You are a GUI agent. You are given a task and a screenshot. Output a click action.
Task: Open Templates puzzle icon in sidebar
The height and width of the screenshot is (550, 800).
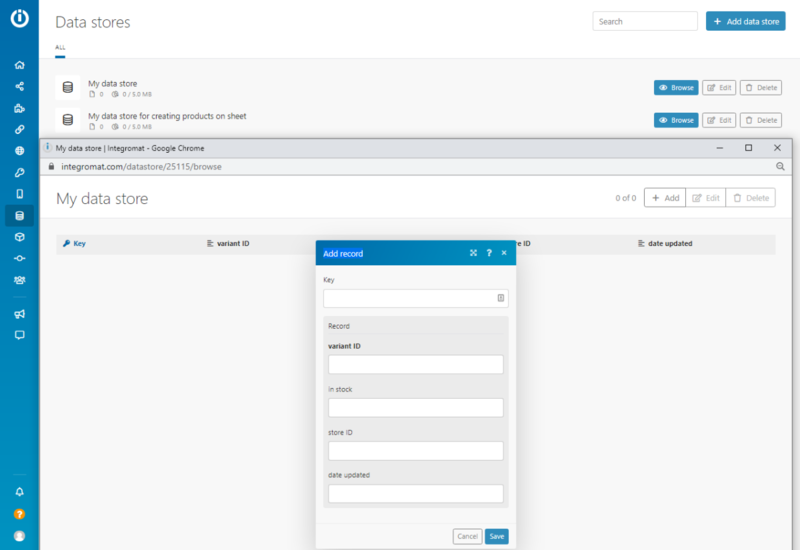(x=19, y=108)
